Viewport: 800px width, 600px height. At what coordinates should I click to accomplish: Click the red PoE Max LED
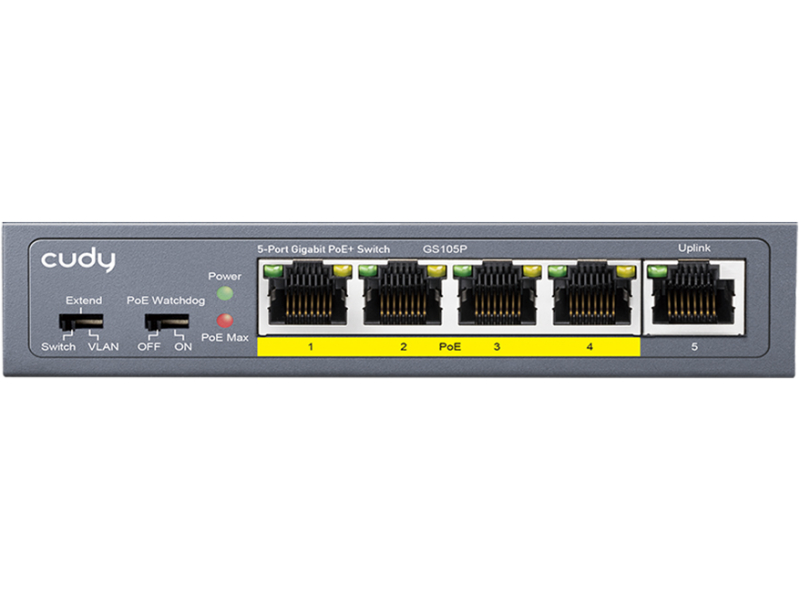(x=225, y=320)
